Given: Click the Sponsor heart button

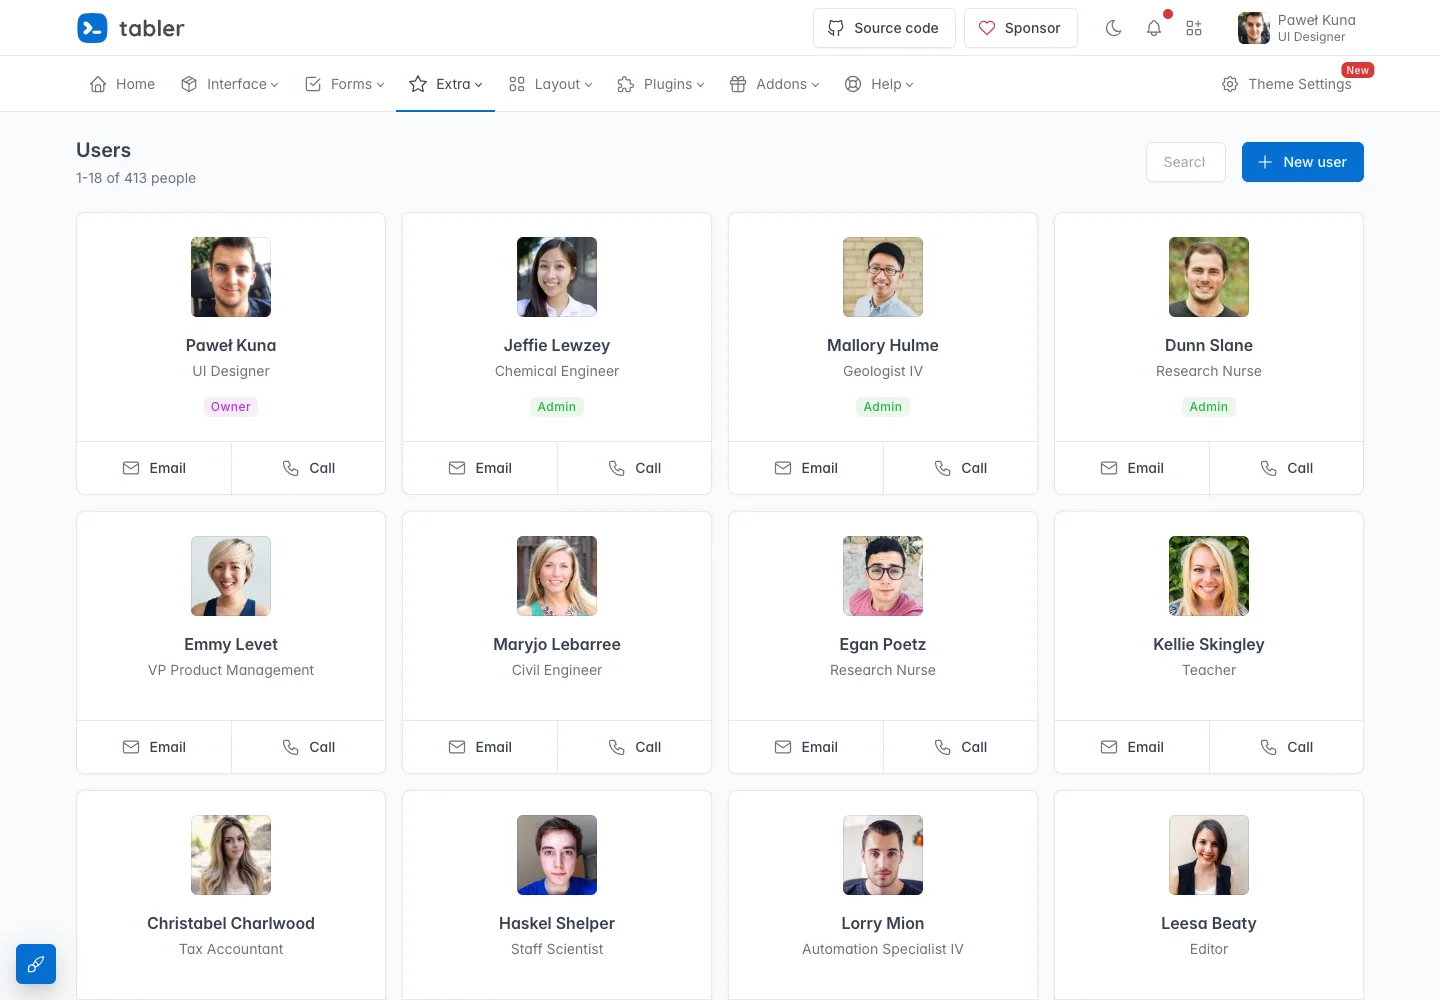Looking at the screenshot, I should click(x=1021, y=28).
